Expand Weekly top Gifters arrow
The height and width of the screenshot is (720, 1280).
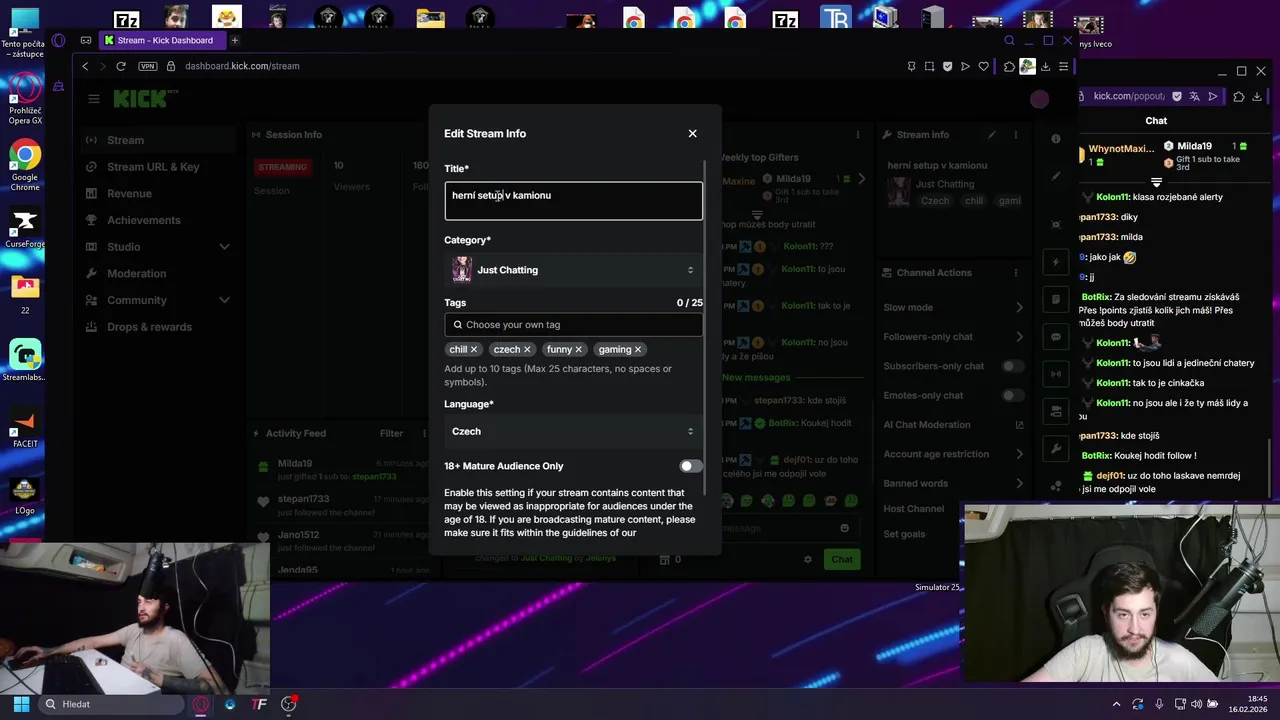[862, 180]
